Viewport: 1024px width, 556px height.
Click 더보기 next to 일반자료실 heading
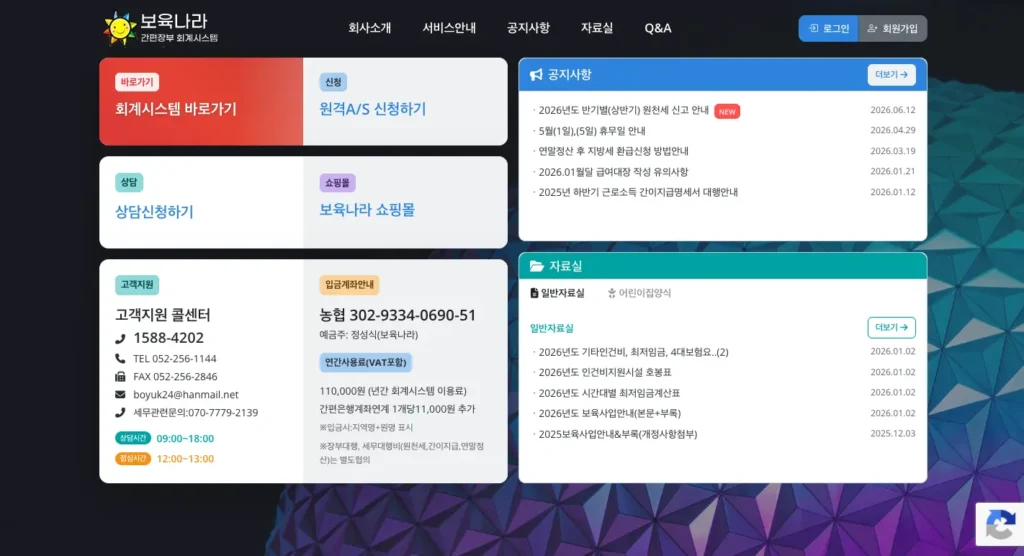point(891,328)
